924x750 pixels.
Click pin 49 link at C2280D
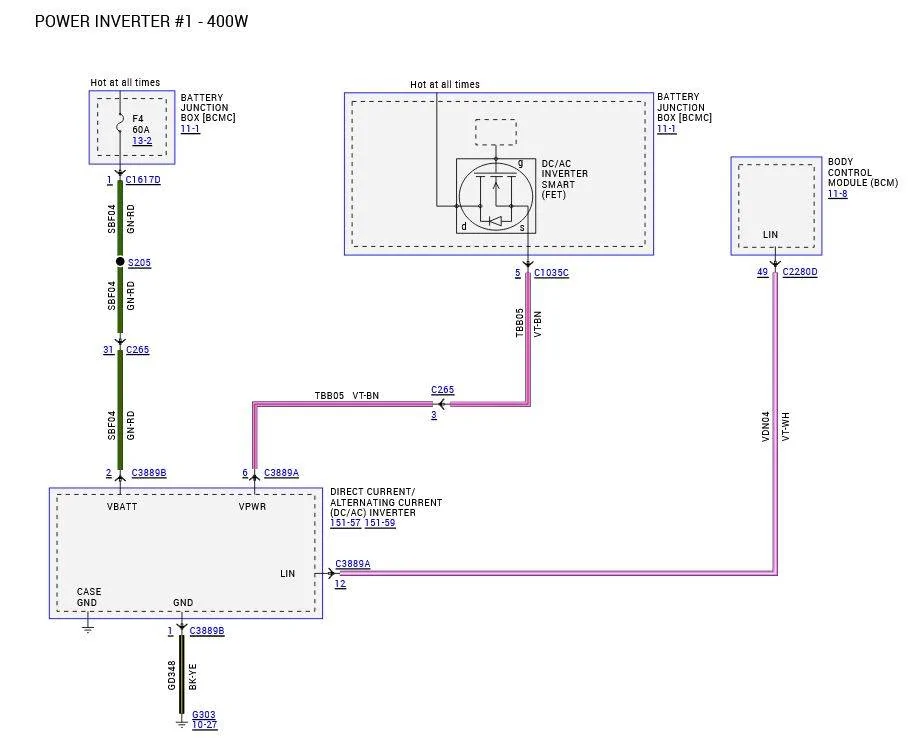coord(763,272)
